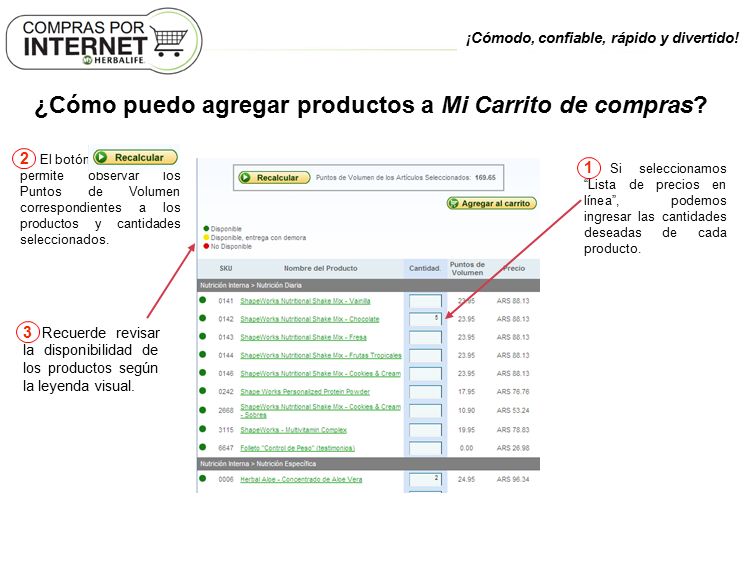
Task: Click quantity field for SKU 2668 Sobres
Action: [x=425, y=411]
